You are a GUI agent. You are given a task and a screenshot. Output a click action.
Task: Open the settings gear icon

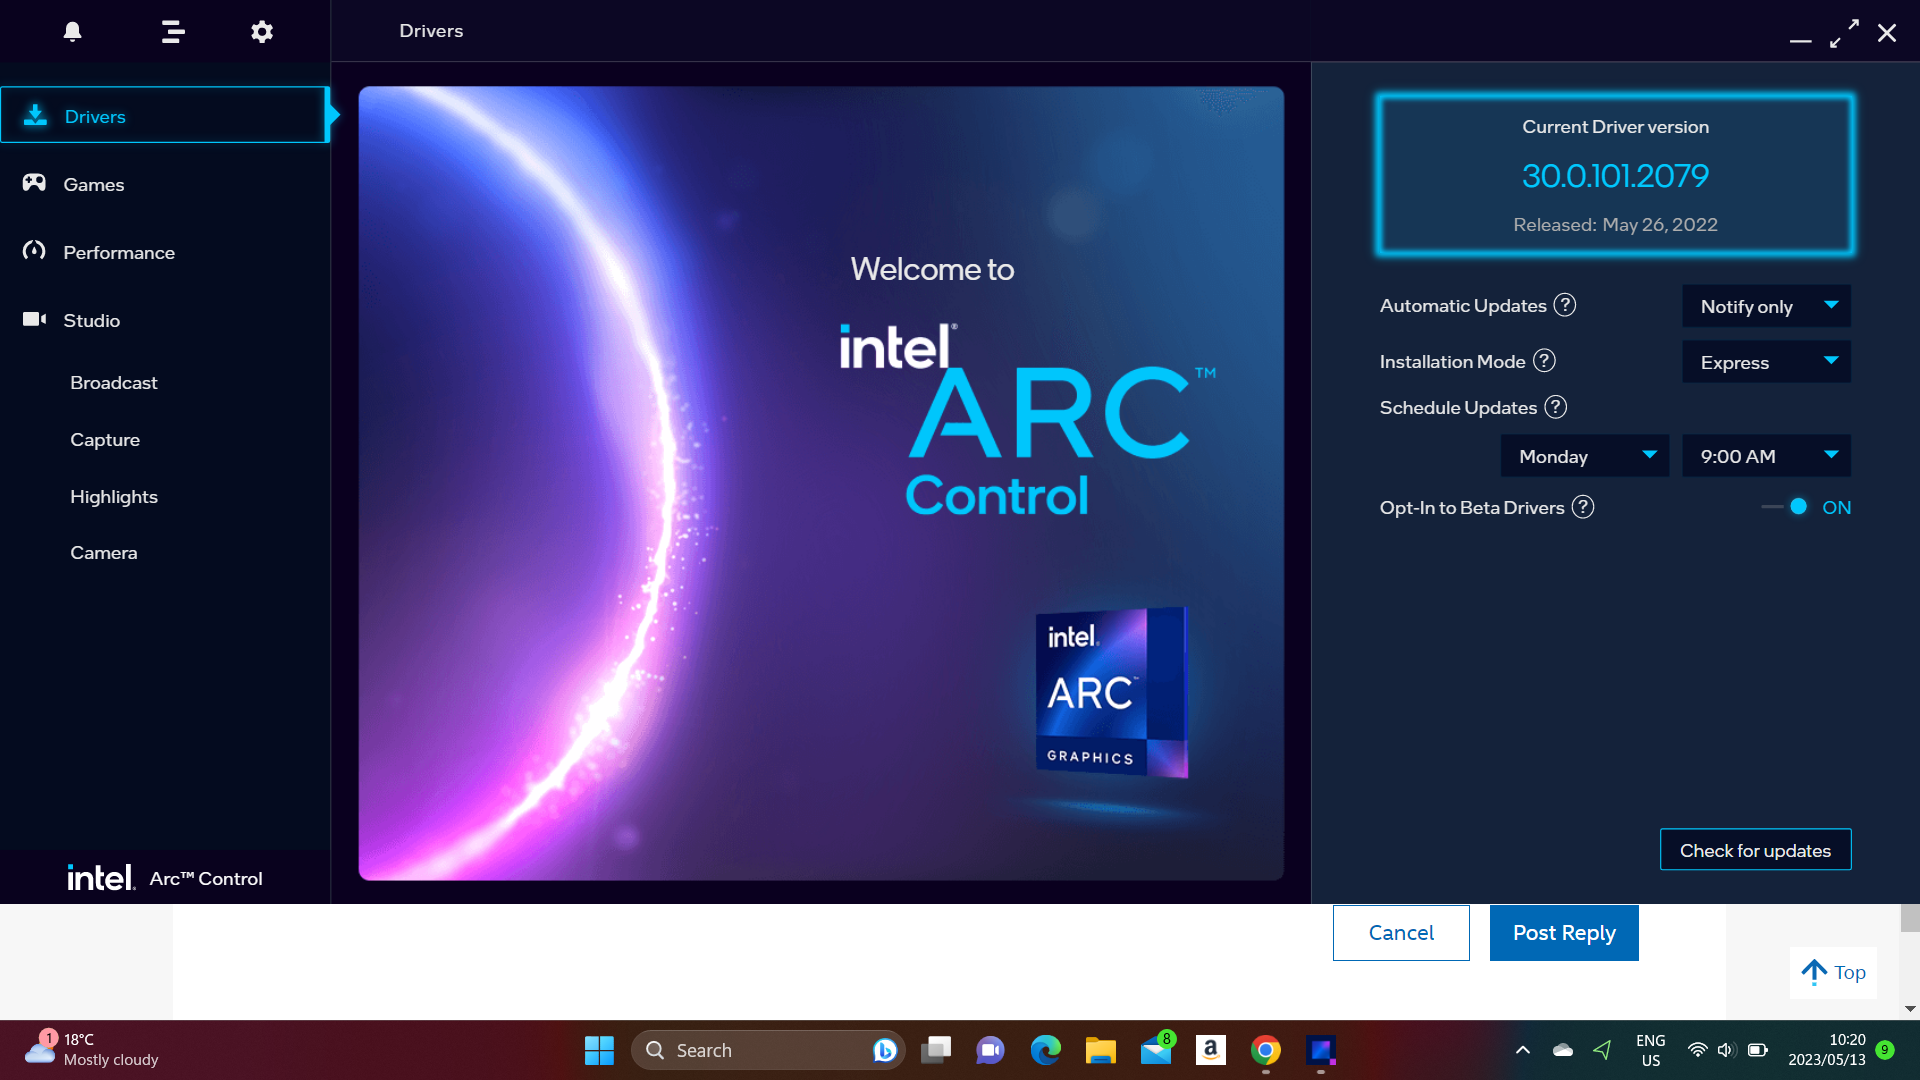(262, 32)
